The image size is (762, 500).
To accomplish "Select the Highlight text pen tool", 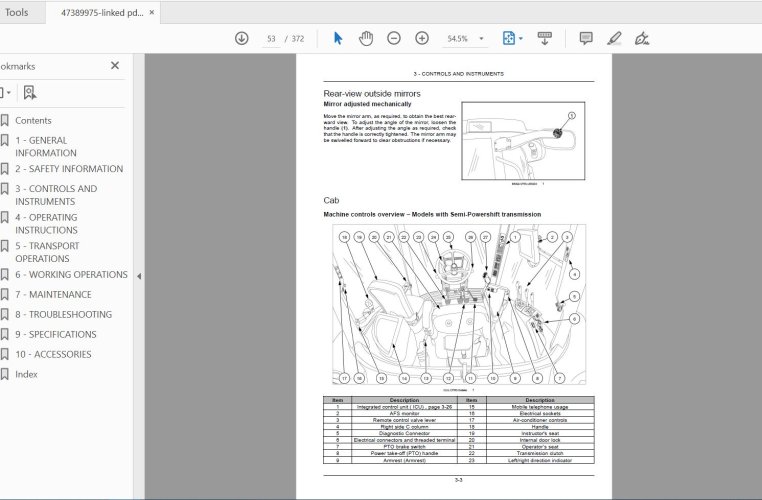I will [614, 38].
